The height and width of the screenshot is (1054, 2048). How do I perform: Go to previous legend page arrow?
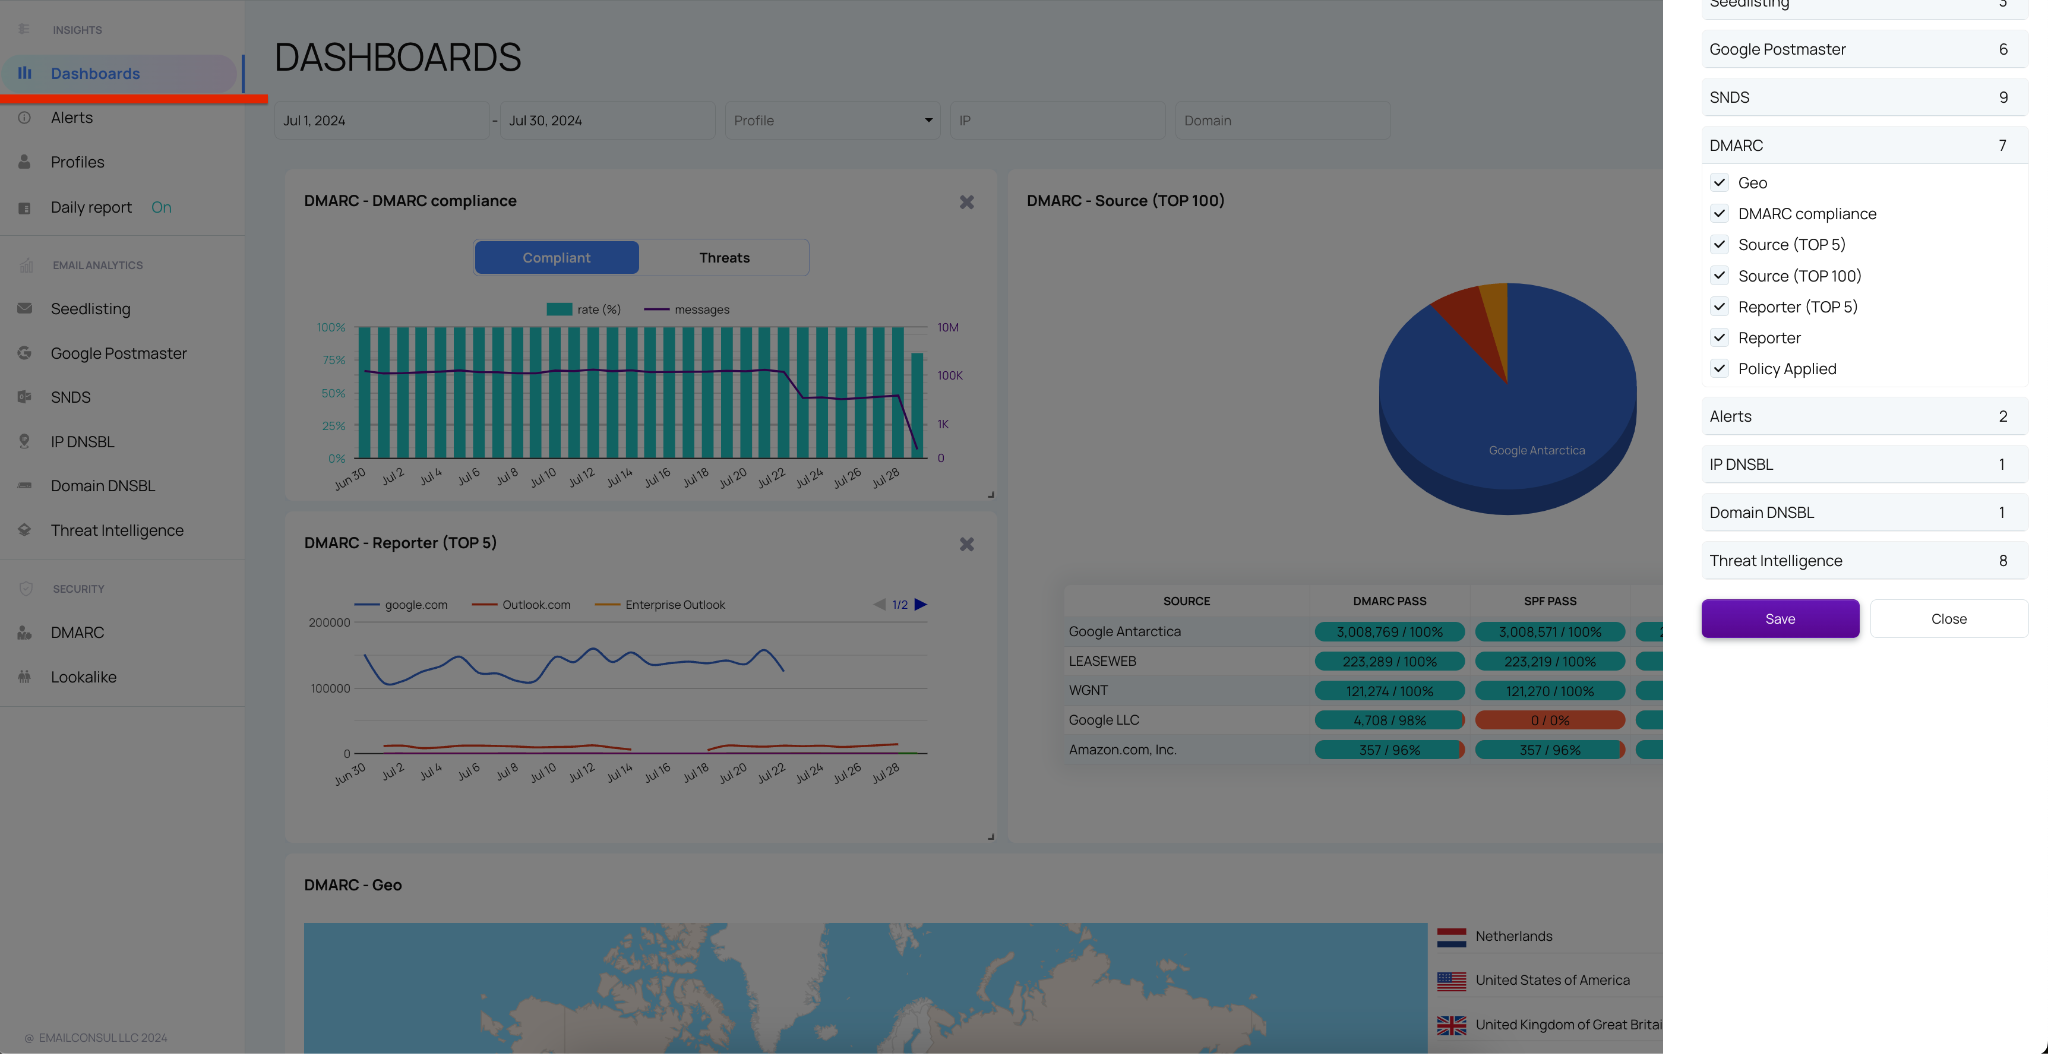tap(880, 604)
